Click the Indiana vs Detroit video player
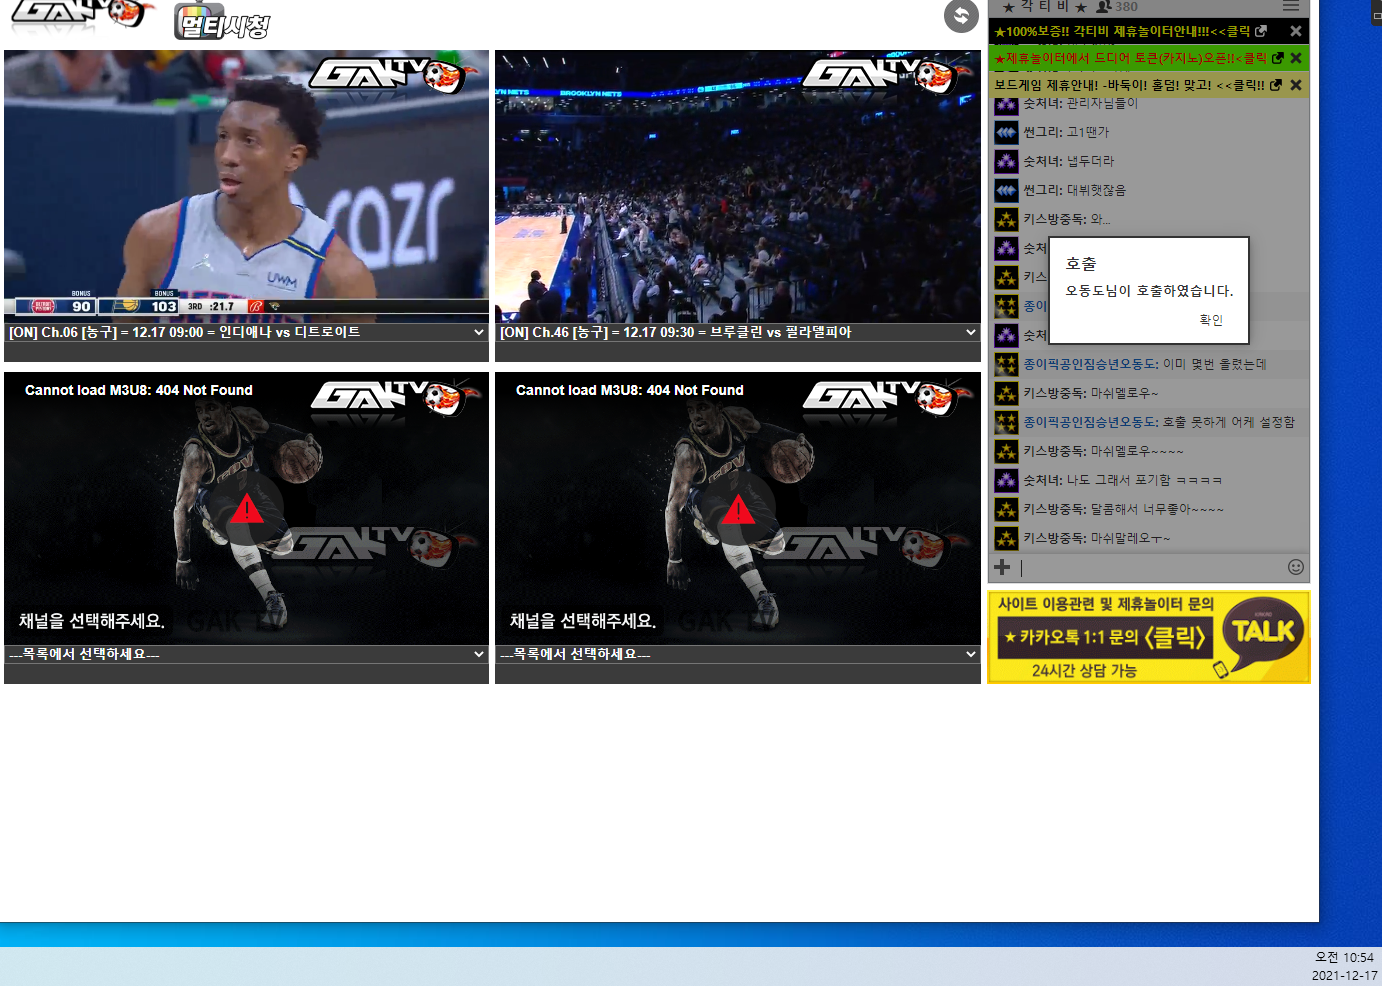This screenshot has width=1382, height=986. [246, 186]
